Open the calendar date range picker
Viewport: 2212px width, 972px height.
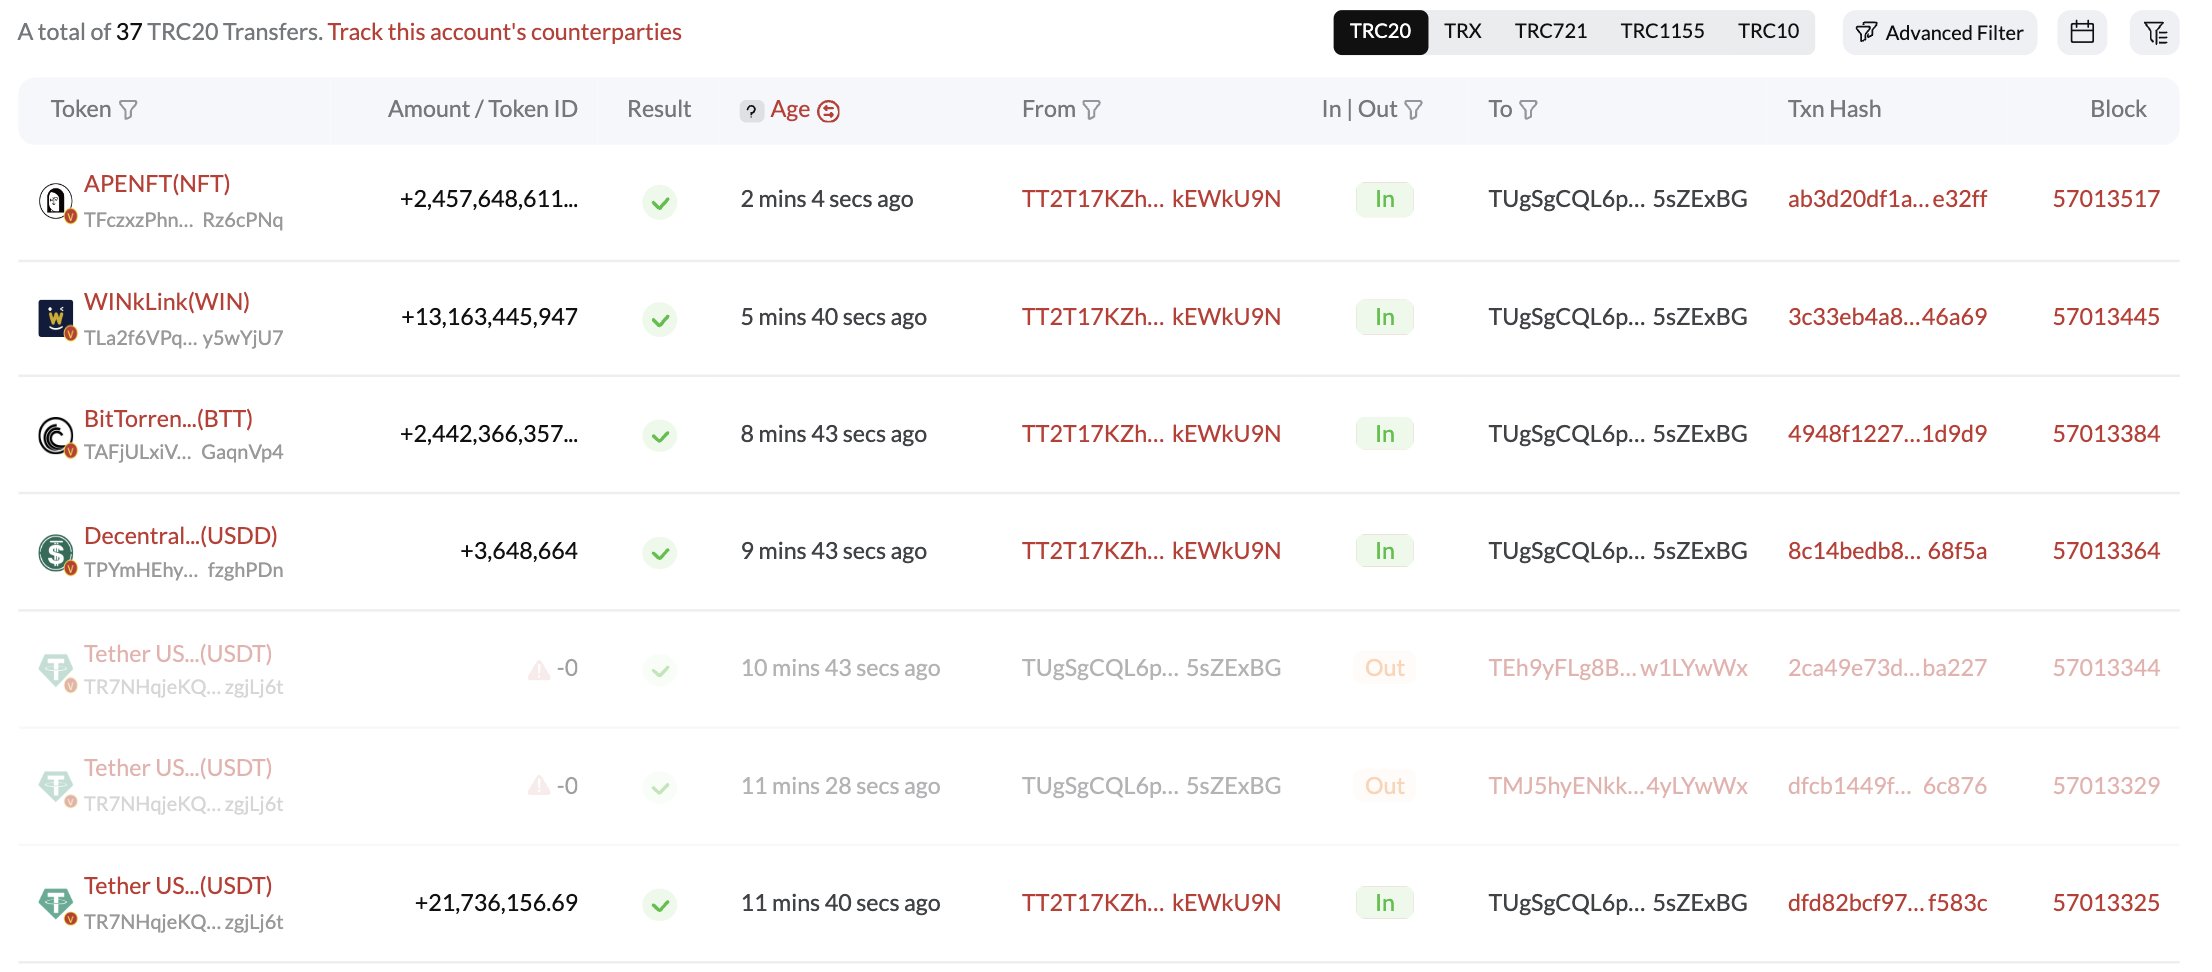coord(2081,31)
